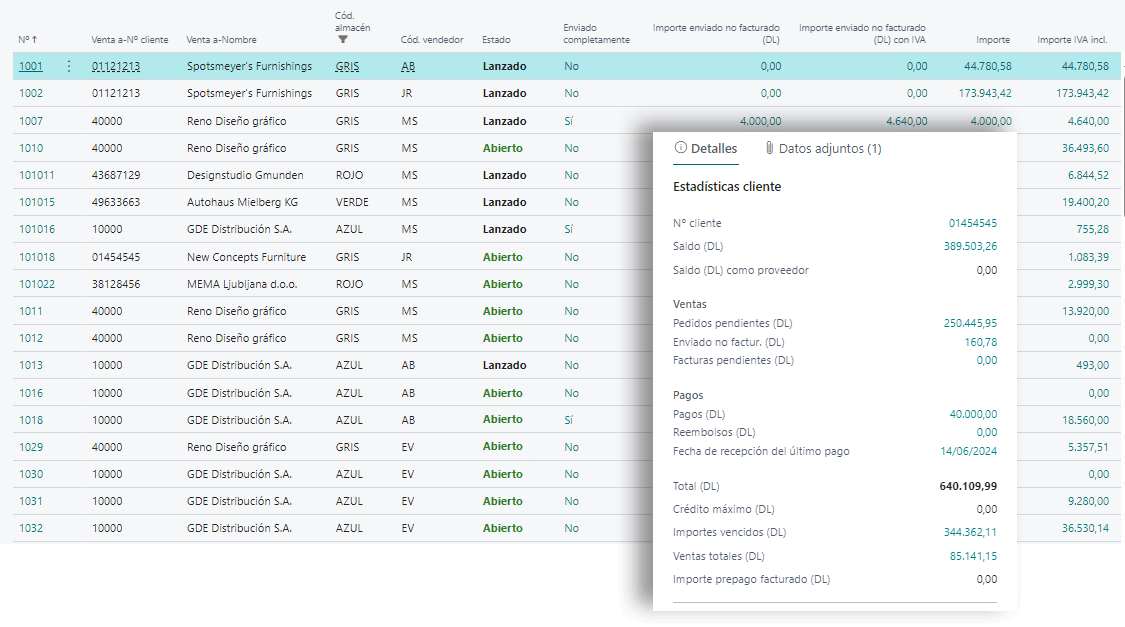The width and height of the screenshot is (1125, 627).
Task: Click the info icon beside Detalles
Action: pos(681,148)
